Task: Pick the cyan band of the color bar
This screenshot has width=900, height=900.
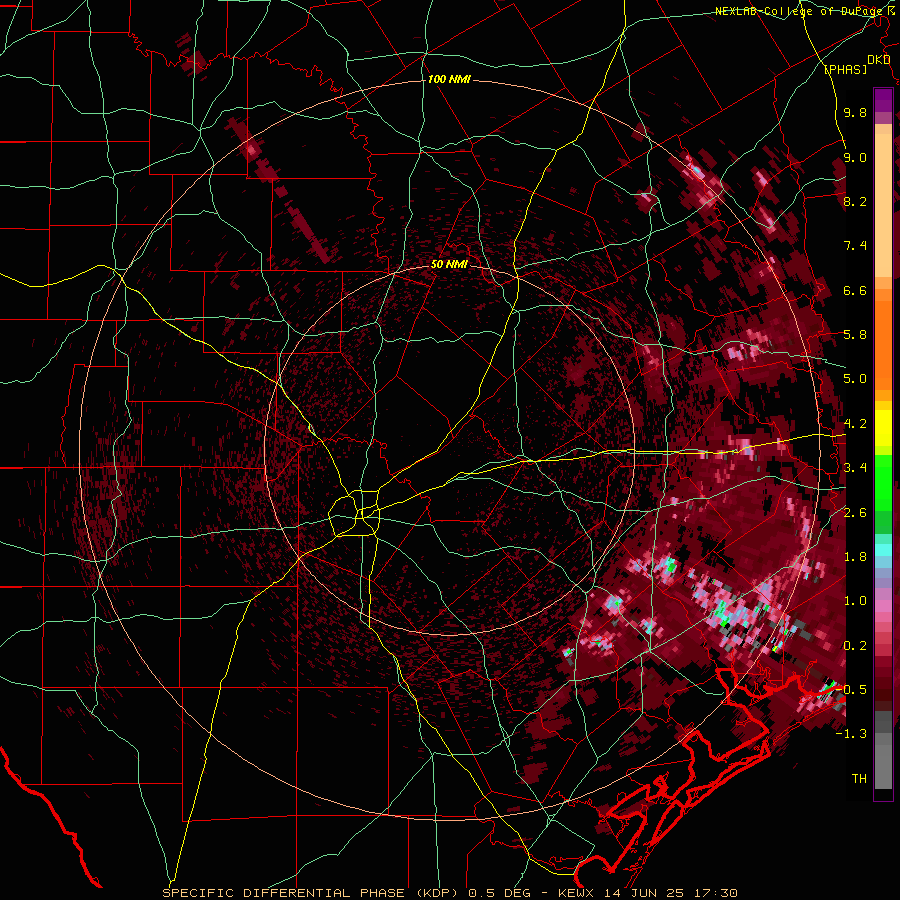Action: coord(883,550)
